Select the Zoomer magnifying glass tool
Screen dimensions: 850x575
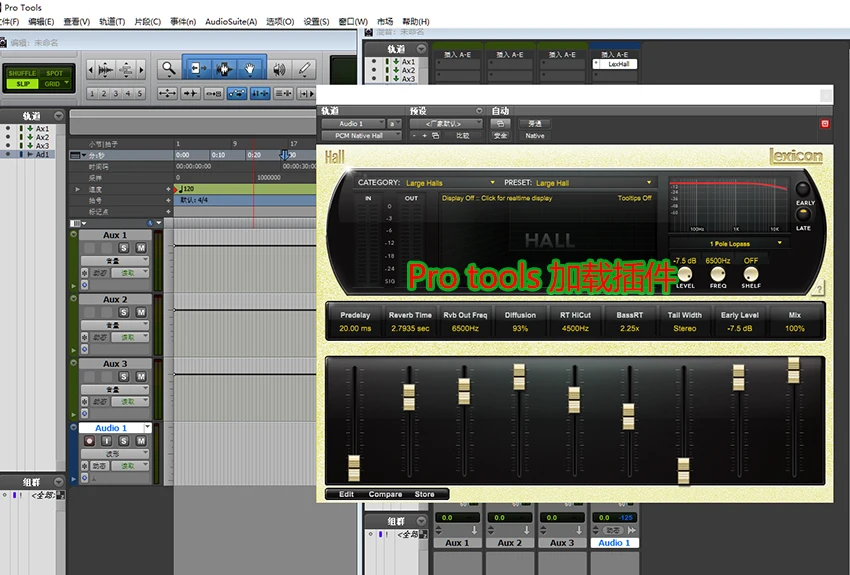coord(169,69)
